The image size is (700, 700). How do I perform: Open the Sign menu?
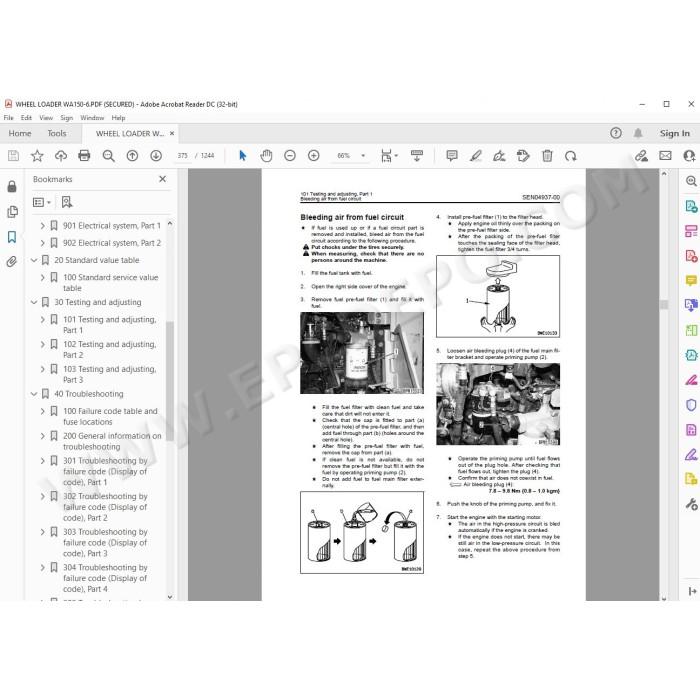(67, 118)
